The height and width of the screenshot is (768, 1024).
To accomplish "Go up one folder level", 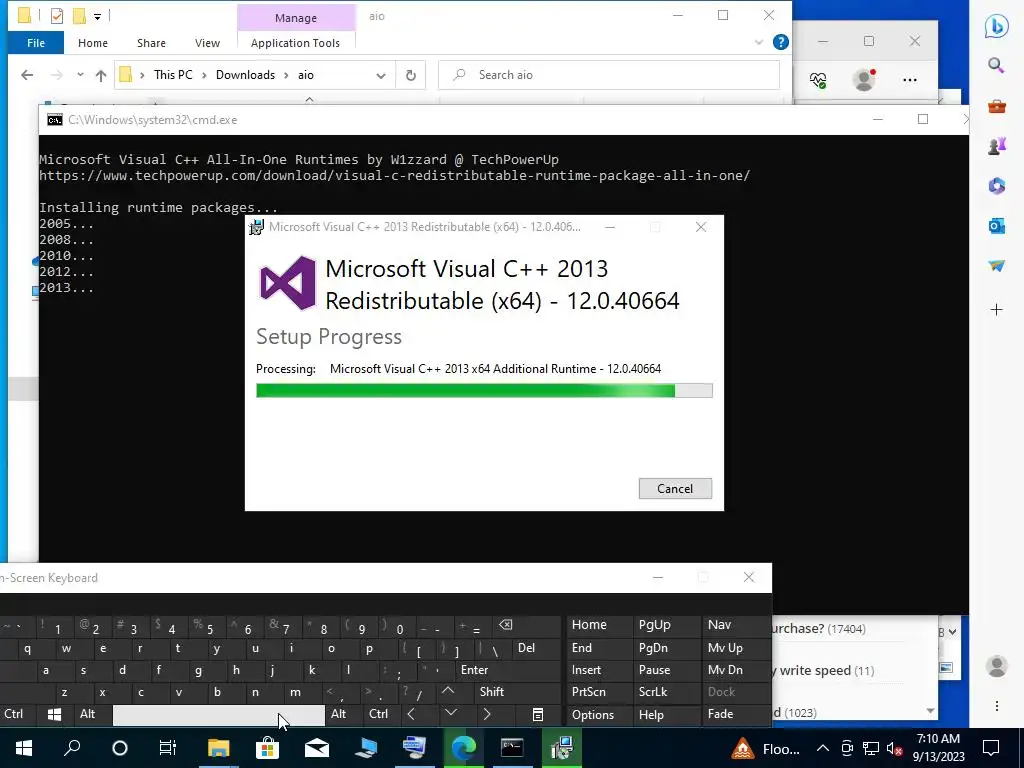I will tap(101, 75).
